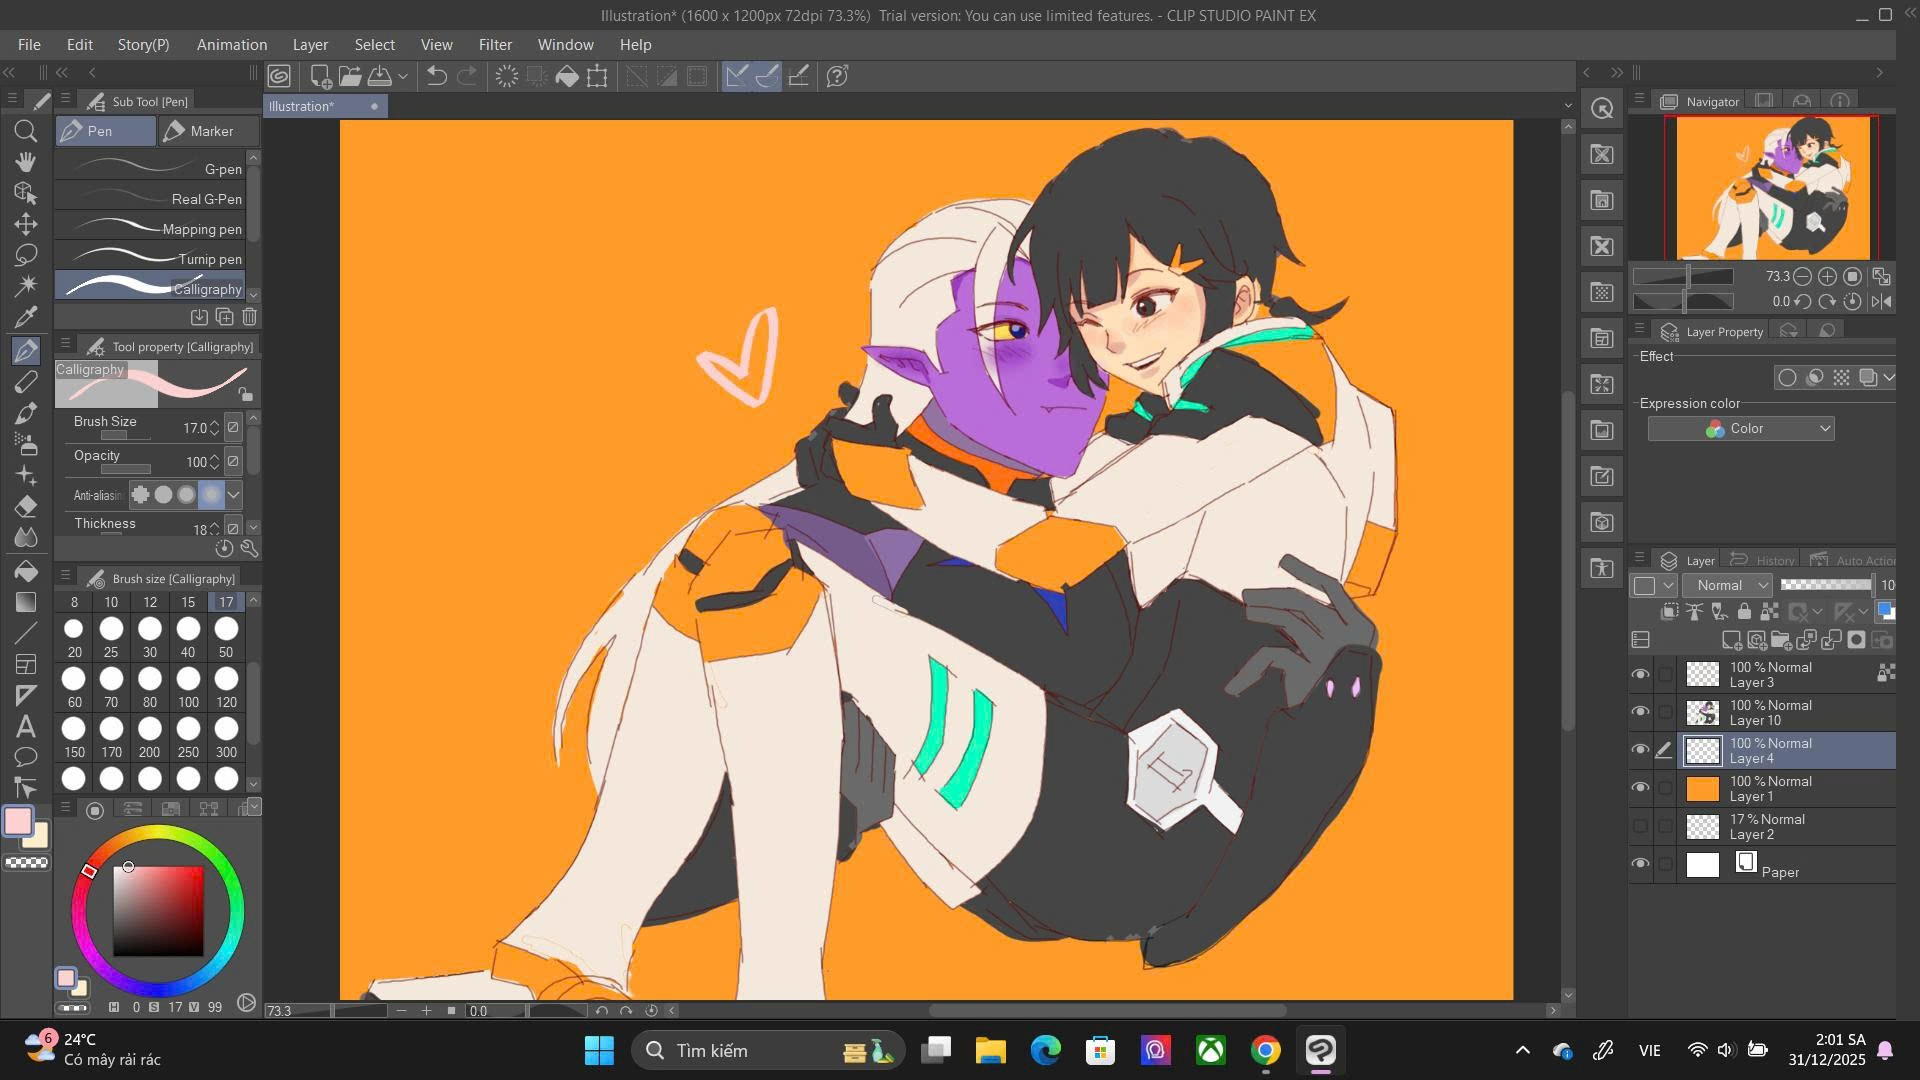1920x1080 pixels.
Task: Open the Anti-aliasing options dropdown
Action: tap(234, 495)
